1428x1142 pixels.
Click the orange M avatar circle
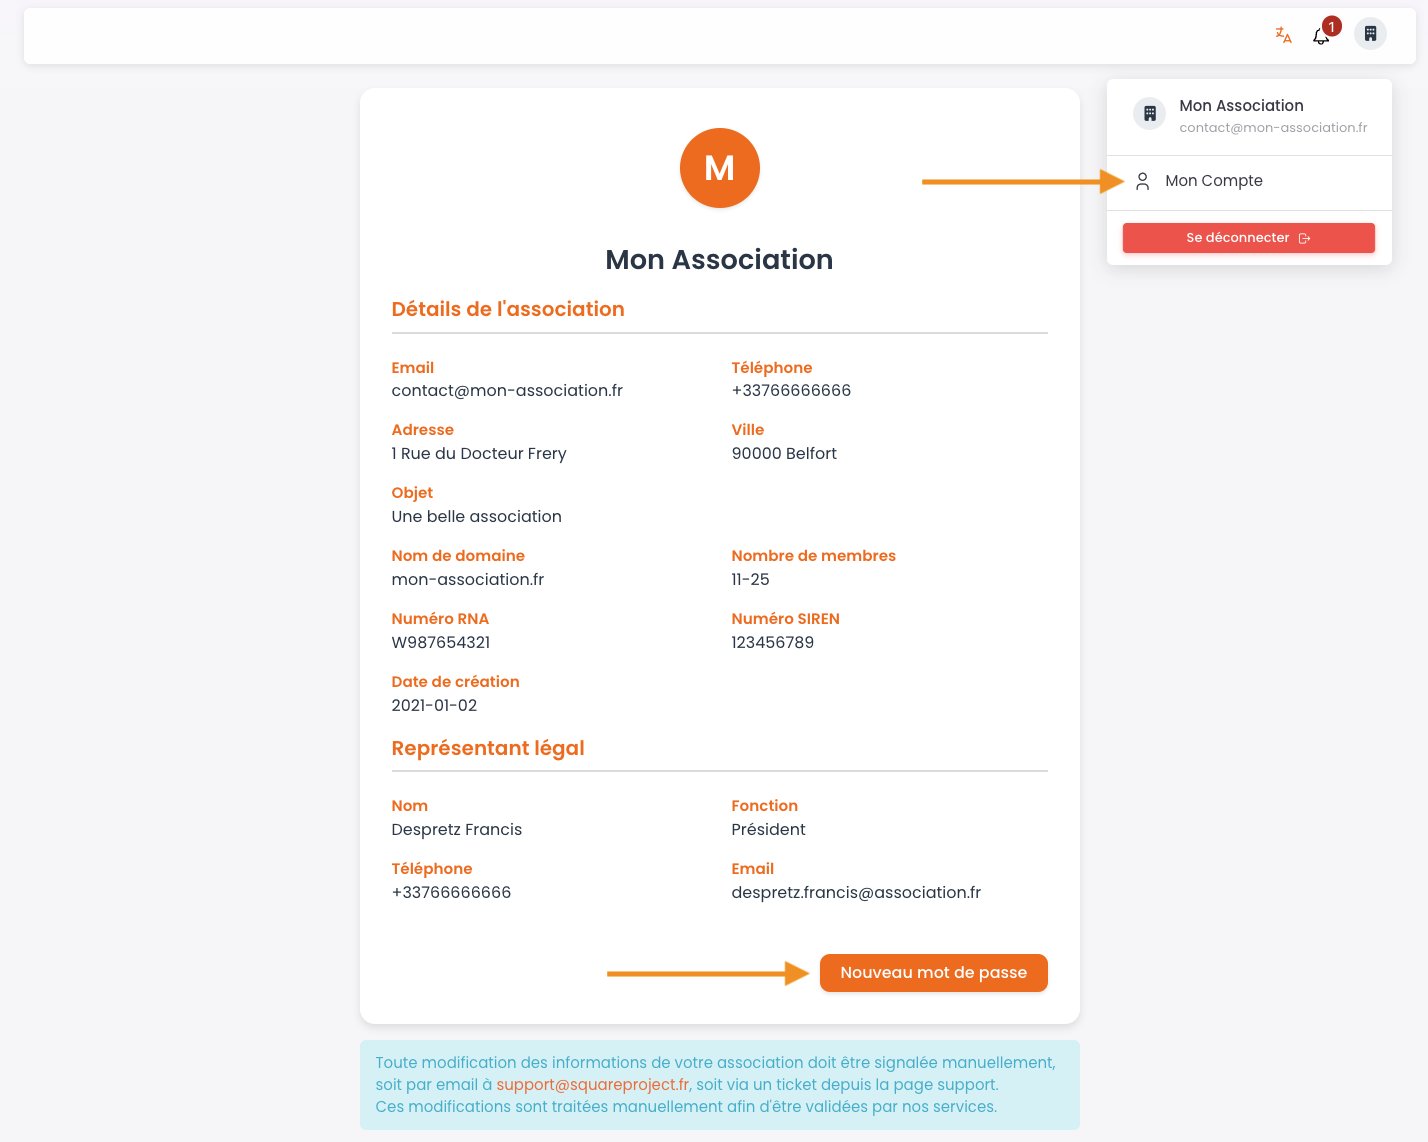pyautogui.click(x=719, y=168)
